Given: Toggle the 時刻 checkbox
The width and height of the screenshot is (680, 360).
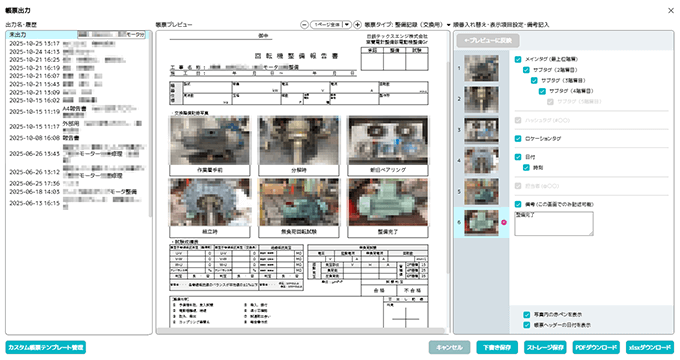Looking at the screenshot, I should coord(526,167).
